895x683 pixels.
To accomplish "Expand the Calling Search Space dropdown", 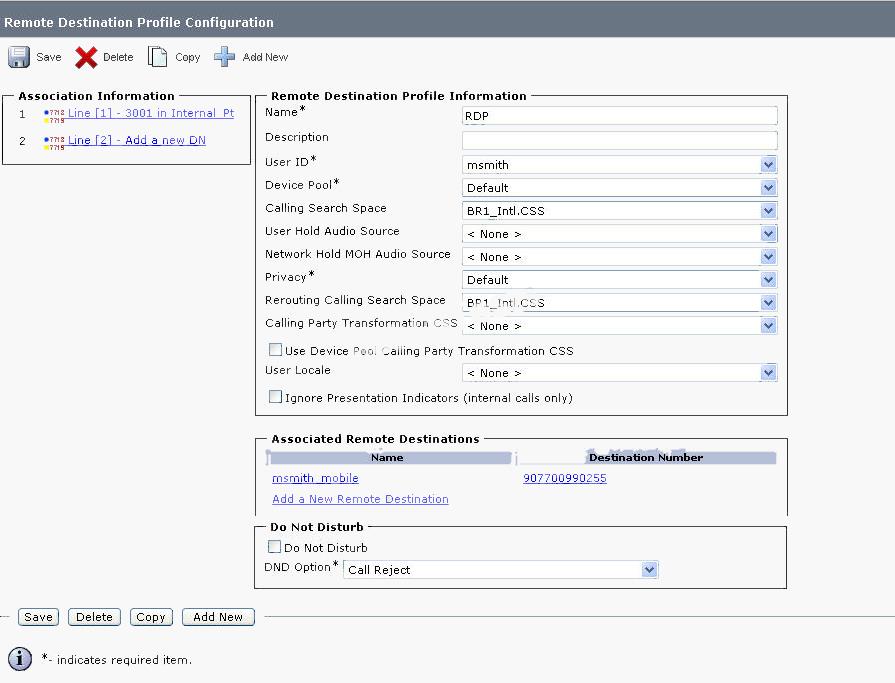I will (619, 211).
